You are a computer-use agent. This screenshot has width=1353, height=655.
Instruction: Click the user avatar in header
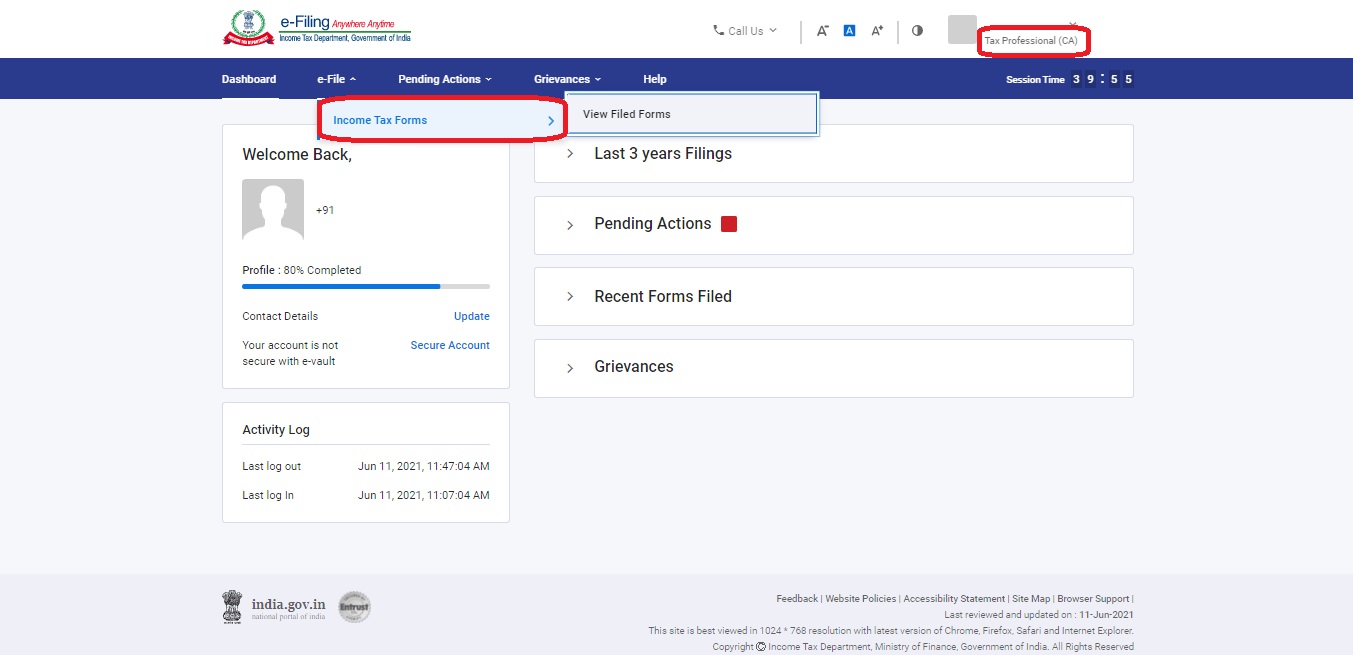962,30
